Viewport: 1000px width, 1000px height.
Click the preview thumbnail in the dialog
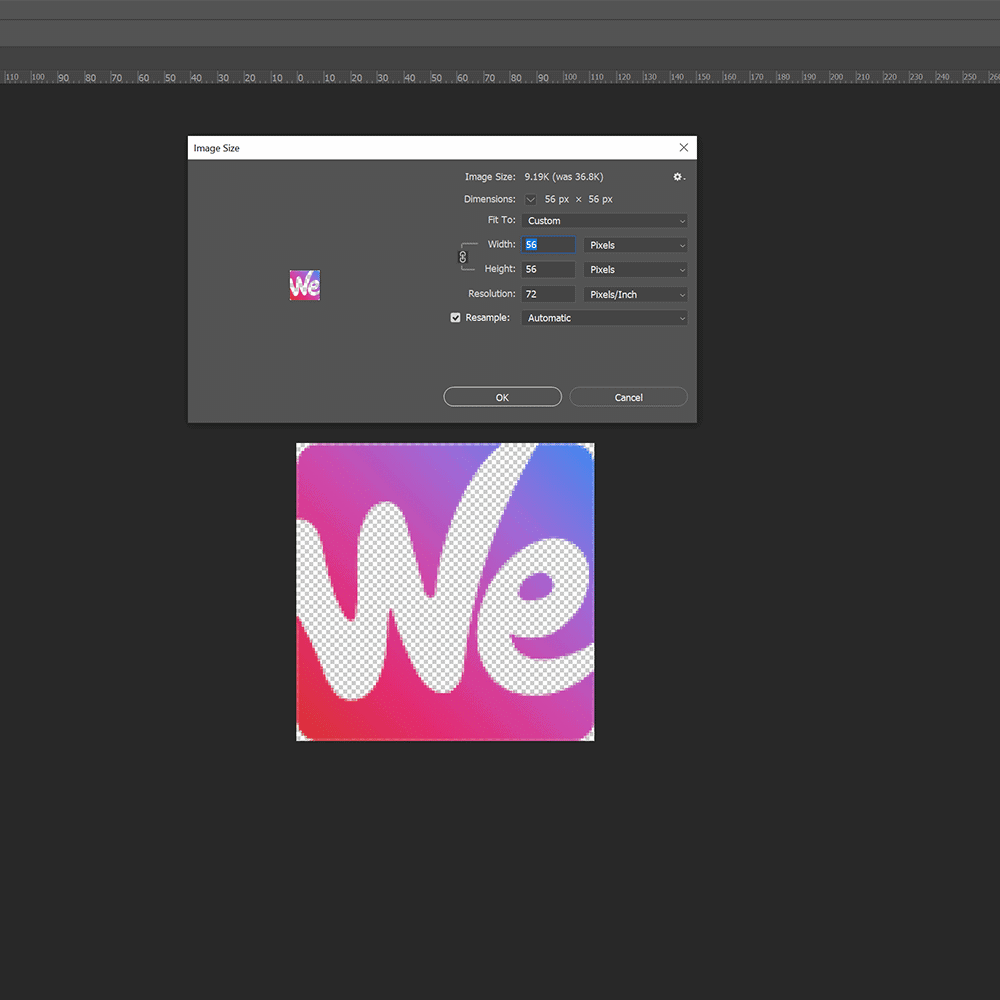(305, 285)
